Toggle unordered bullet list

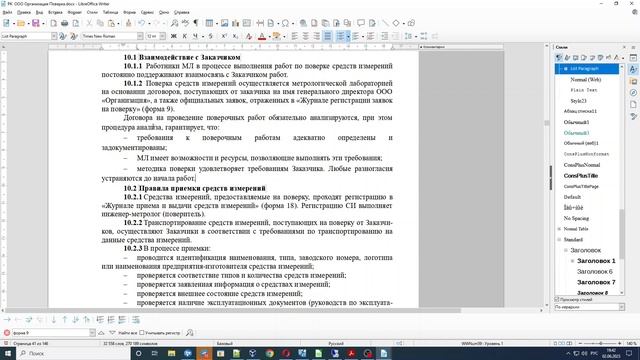(x=340, y=36)
